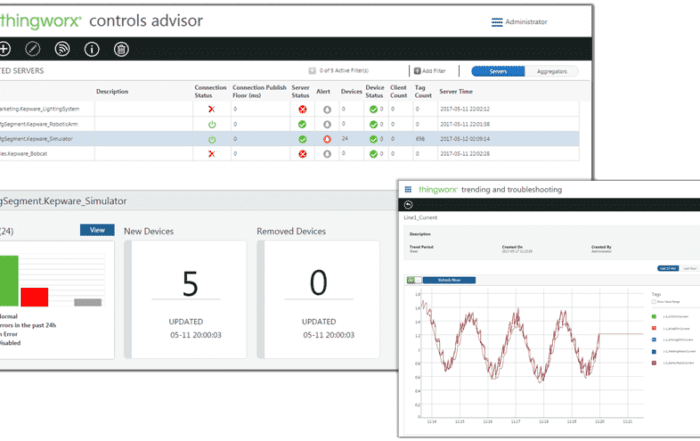Click the edit pencil toolbar icon

point(33,49)
